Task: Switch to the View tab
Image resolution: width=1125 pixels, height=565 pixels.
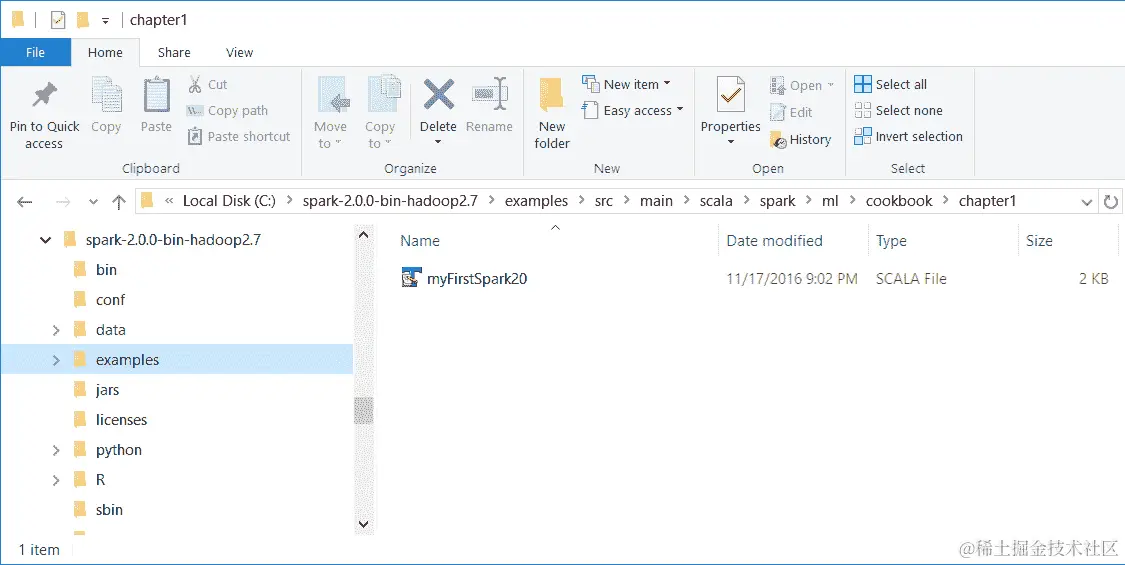Action: point(239,52)
